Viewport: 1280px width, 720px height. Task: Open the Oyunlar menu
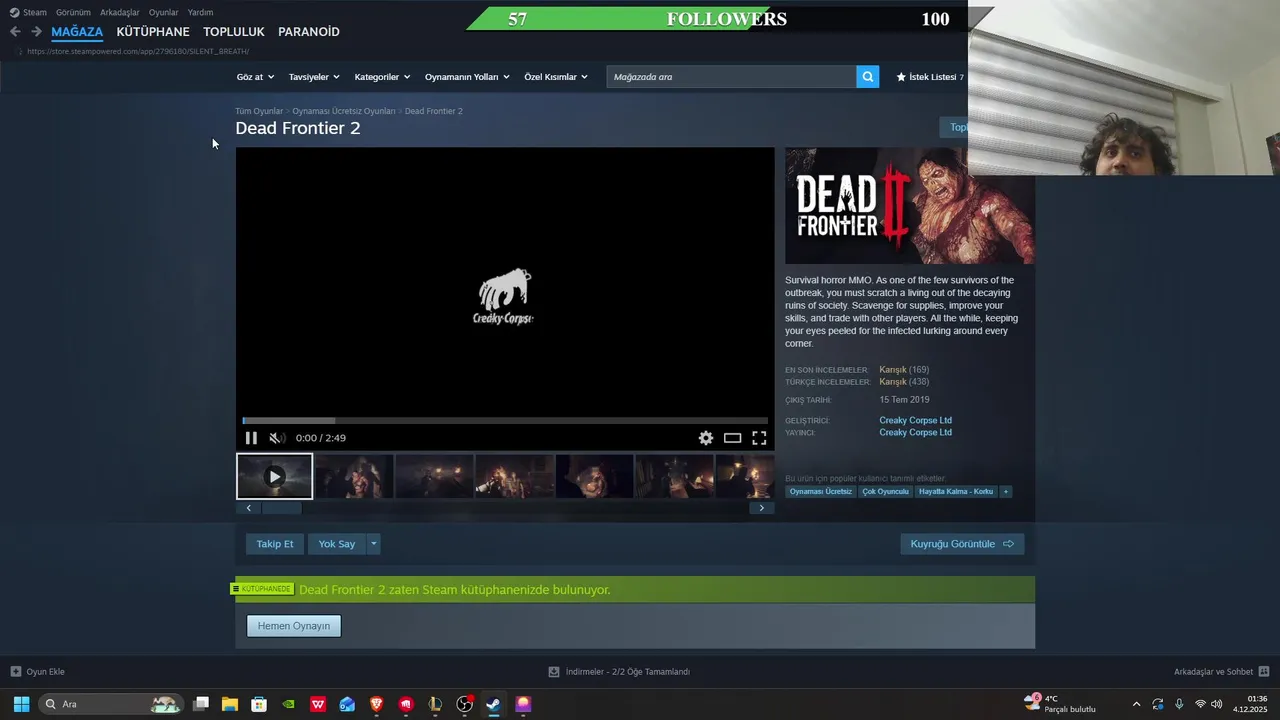click(164, 12)
